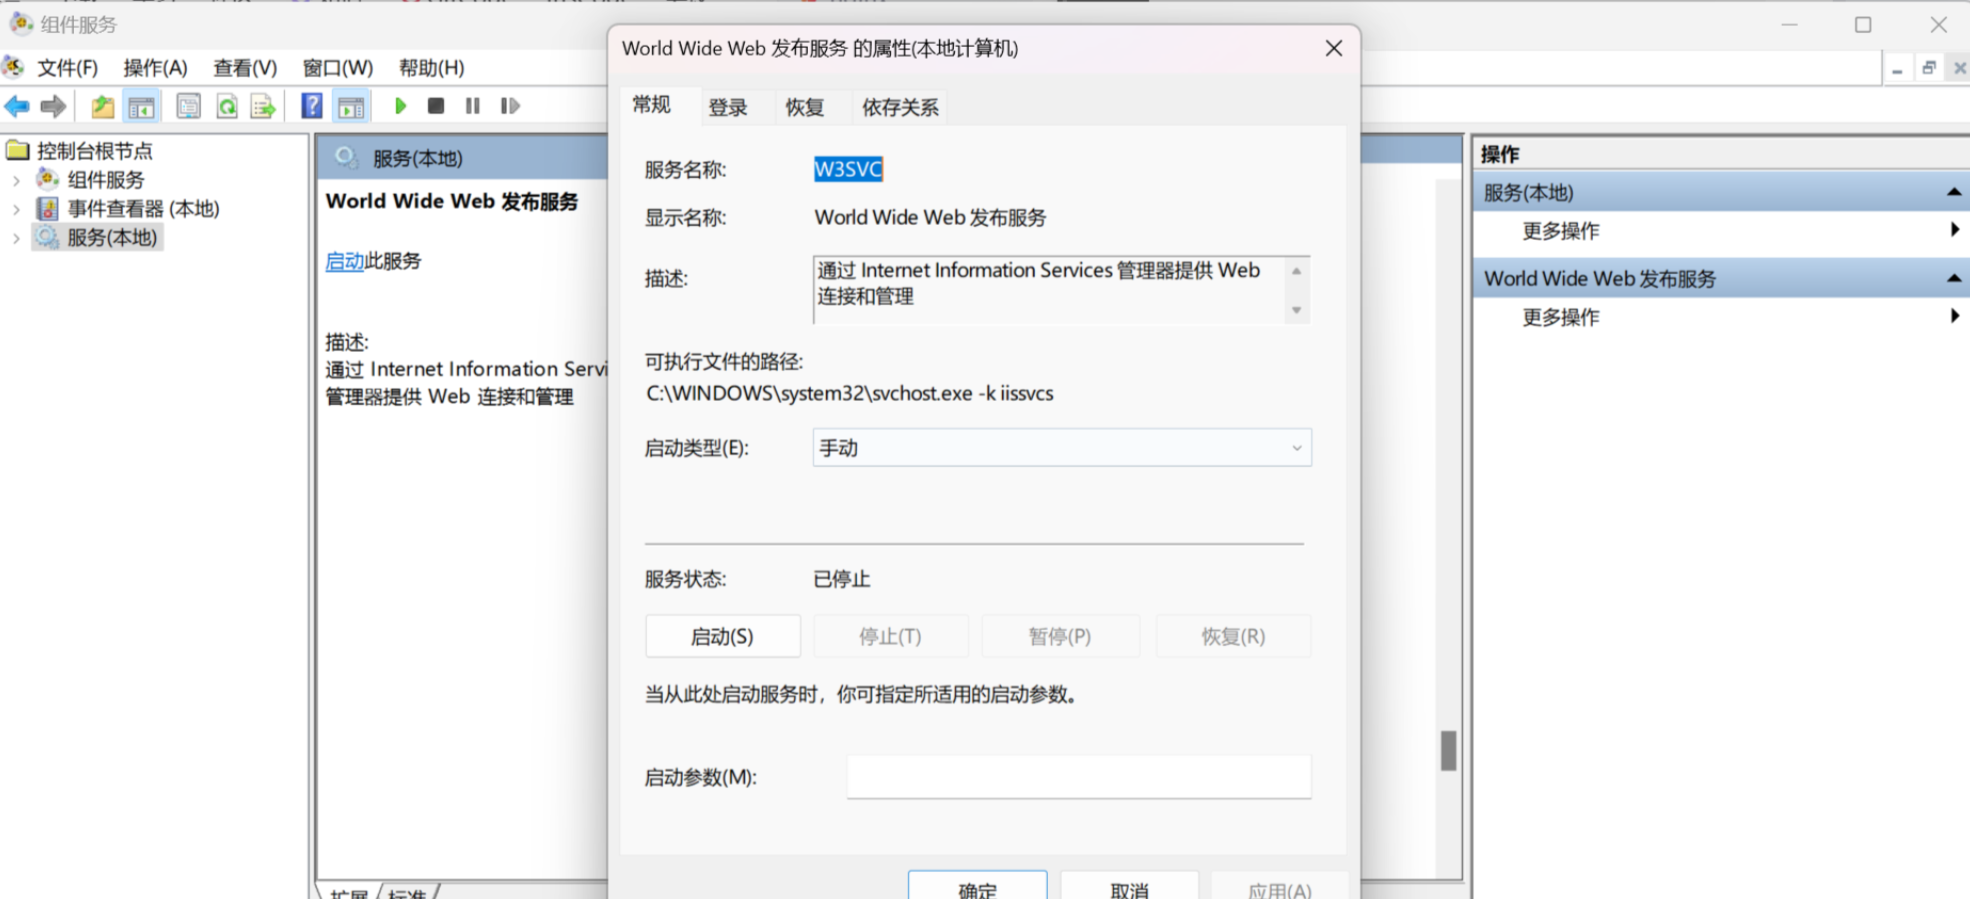Click the 暂停(P) button
This screenshot has width=1970, height=899.
1060,636
